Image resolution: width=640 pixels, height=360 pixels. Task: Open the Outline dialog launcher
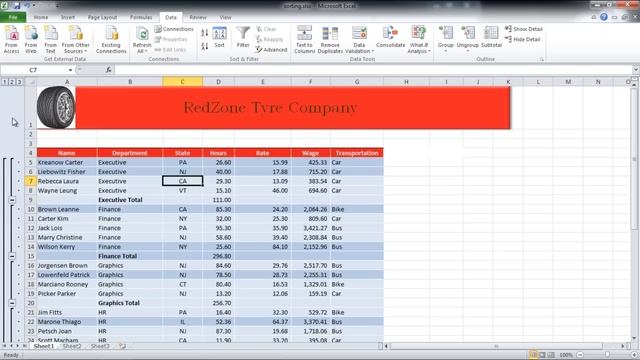coord(542,60)
